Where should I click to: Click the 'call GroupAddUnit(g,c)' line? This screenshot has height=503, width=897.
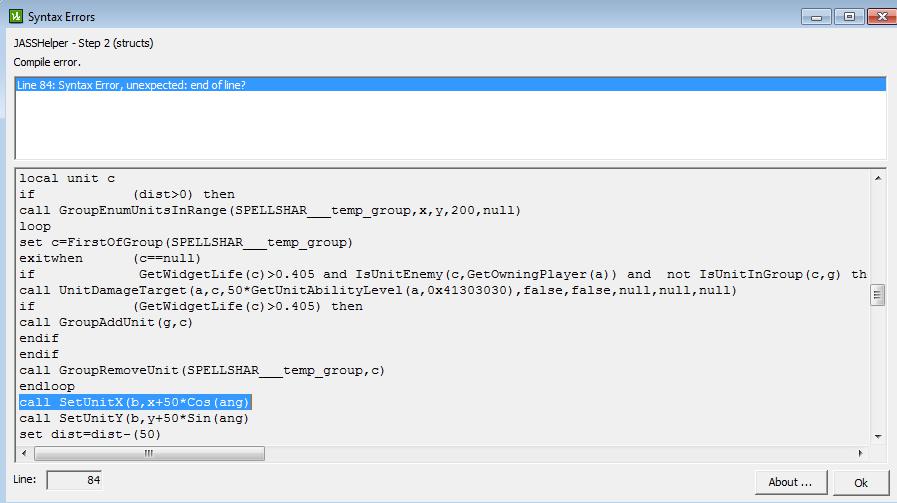106,322
